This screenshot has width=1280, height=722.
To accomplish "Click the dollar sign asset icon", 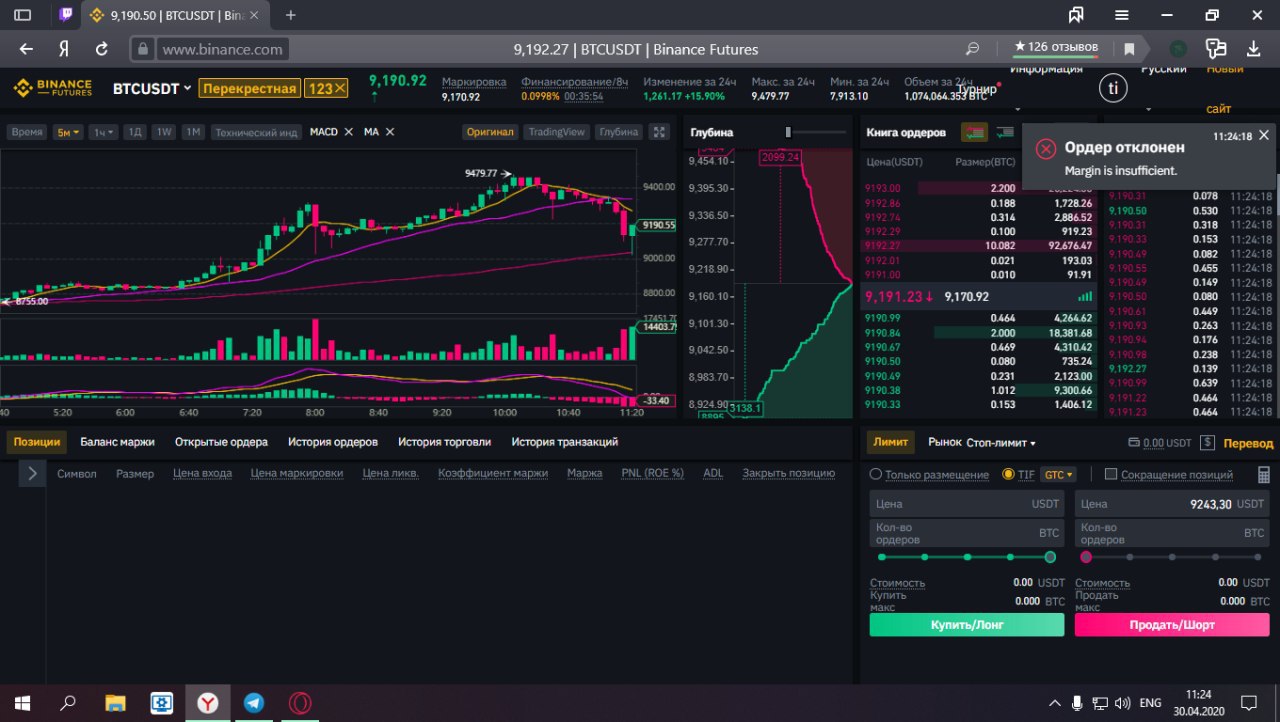I will [x=1208, y=443].
